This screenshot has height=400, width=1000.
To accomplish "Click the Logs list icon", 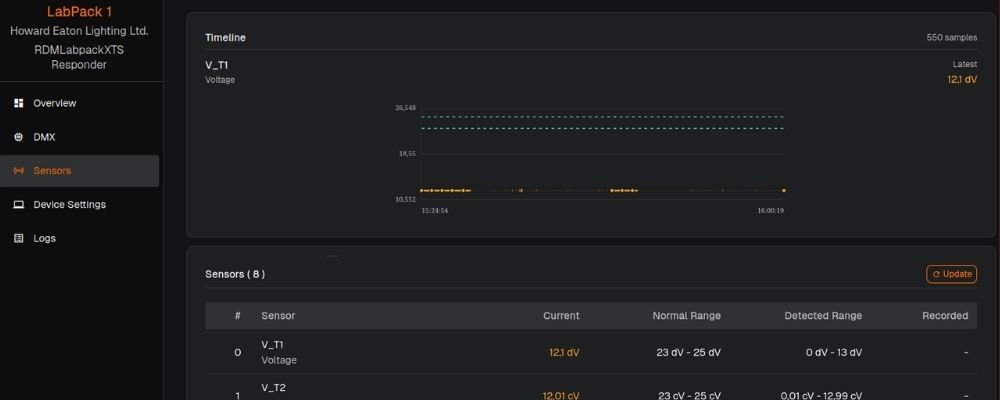I will point(18,239).
